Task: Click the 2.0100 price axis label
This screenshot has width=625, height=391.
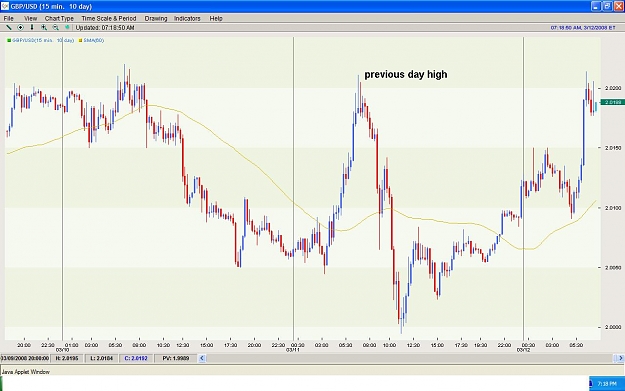Action: [613, 208]
